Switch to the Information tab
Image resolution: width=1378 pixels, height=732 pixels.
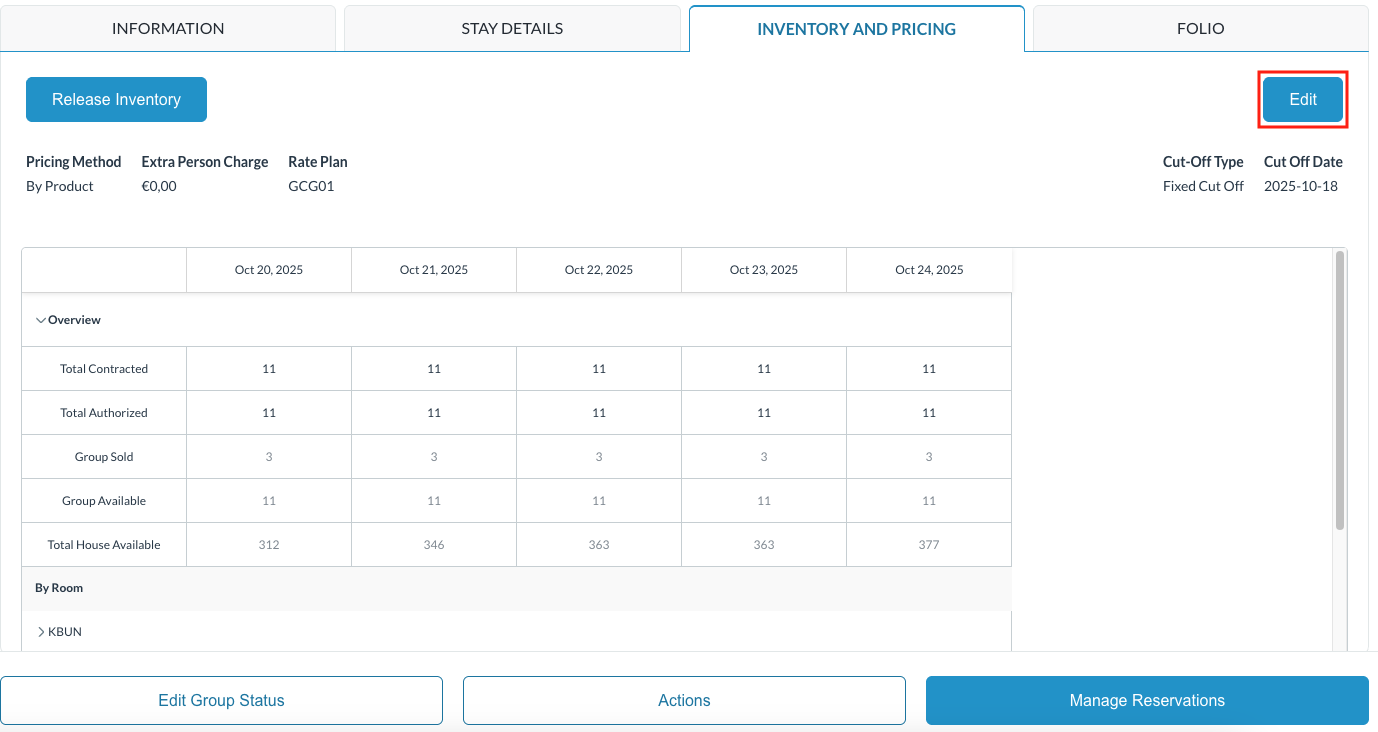click(168, 28)
